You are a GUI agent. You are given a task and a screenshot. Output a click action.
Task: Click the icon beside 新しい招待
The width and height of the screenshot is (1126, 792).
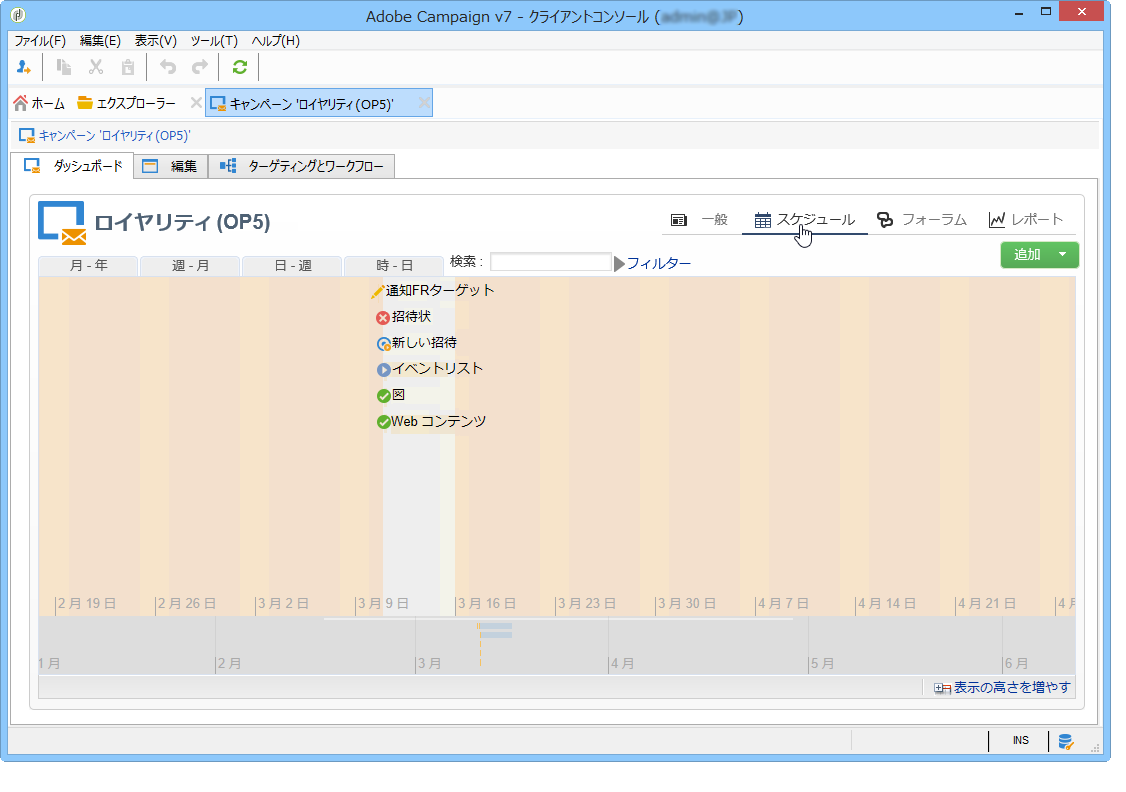coord(383,344)
